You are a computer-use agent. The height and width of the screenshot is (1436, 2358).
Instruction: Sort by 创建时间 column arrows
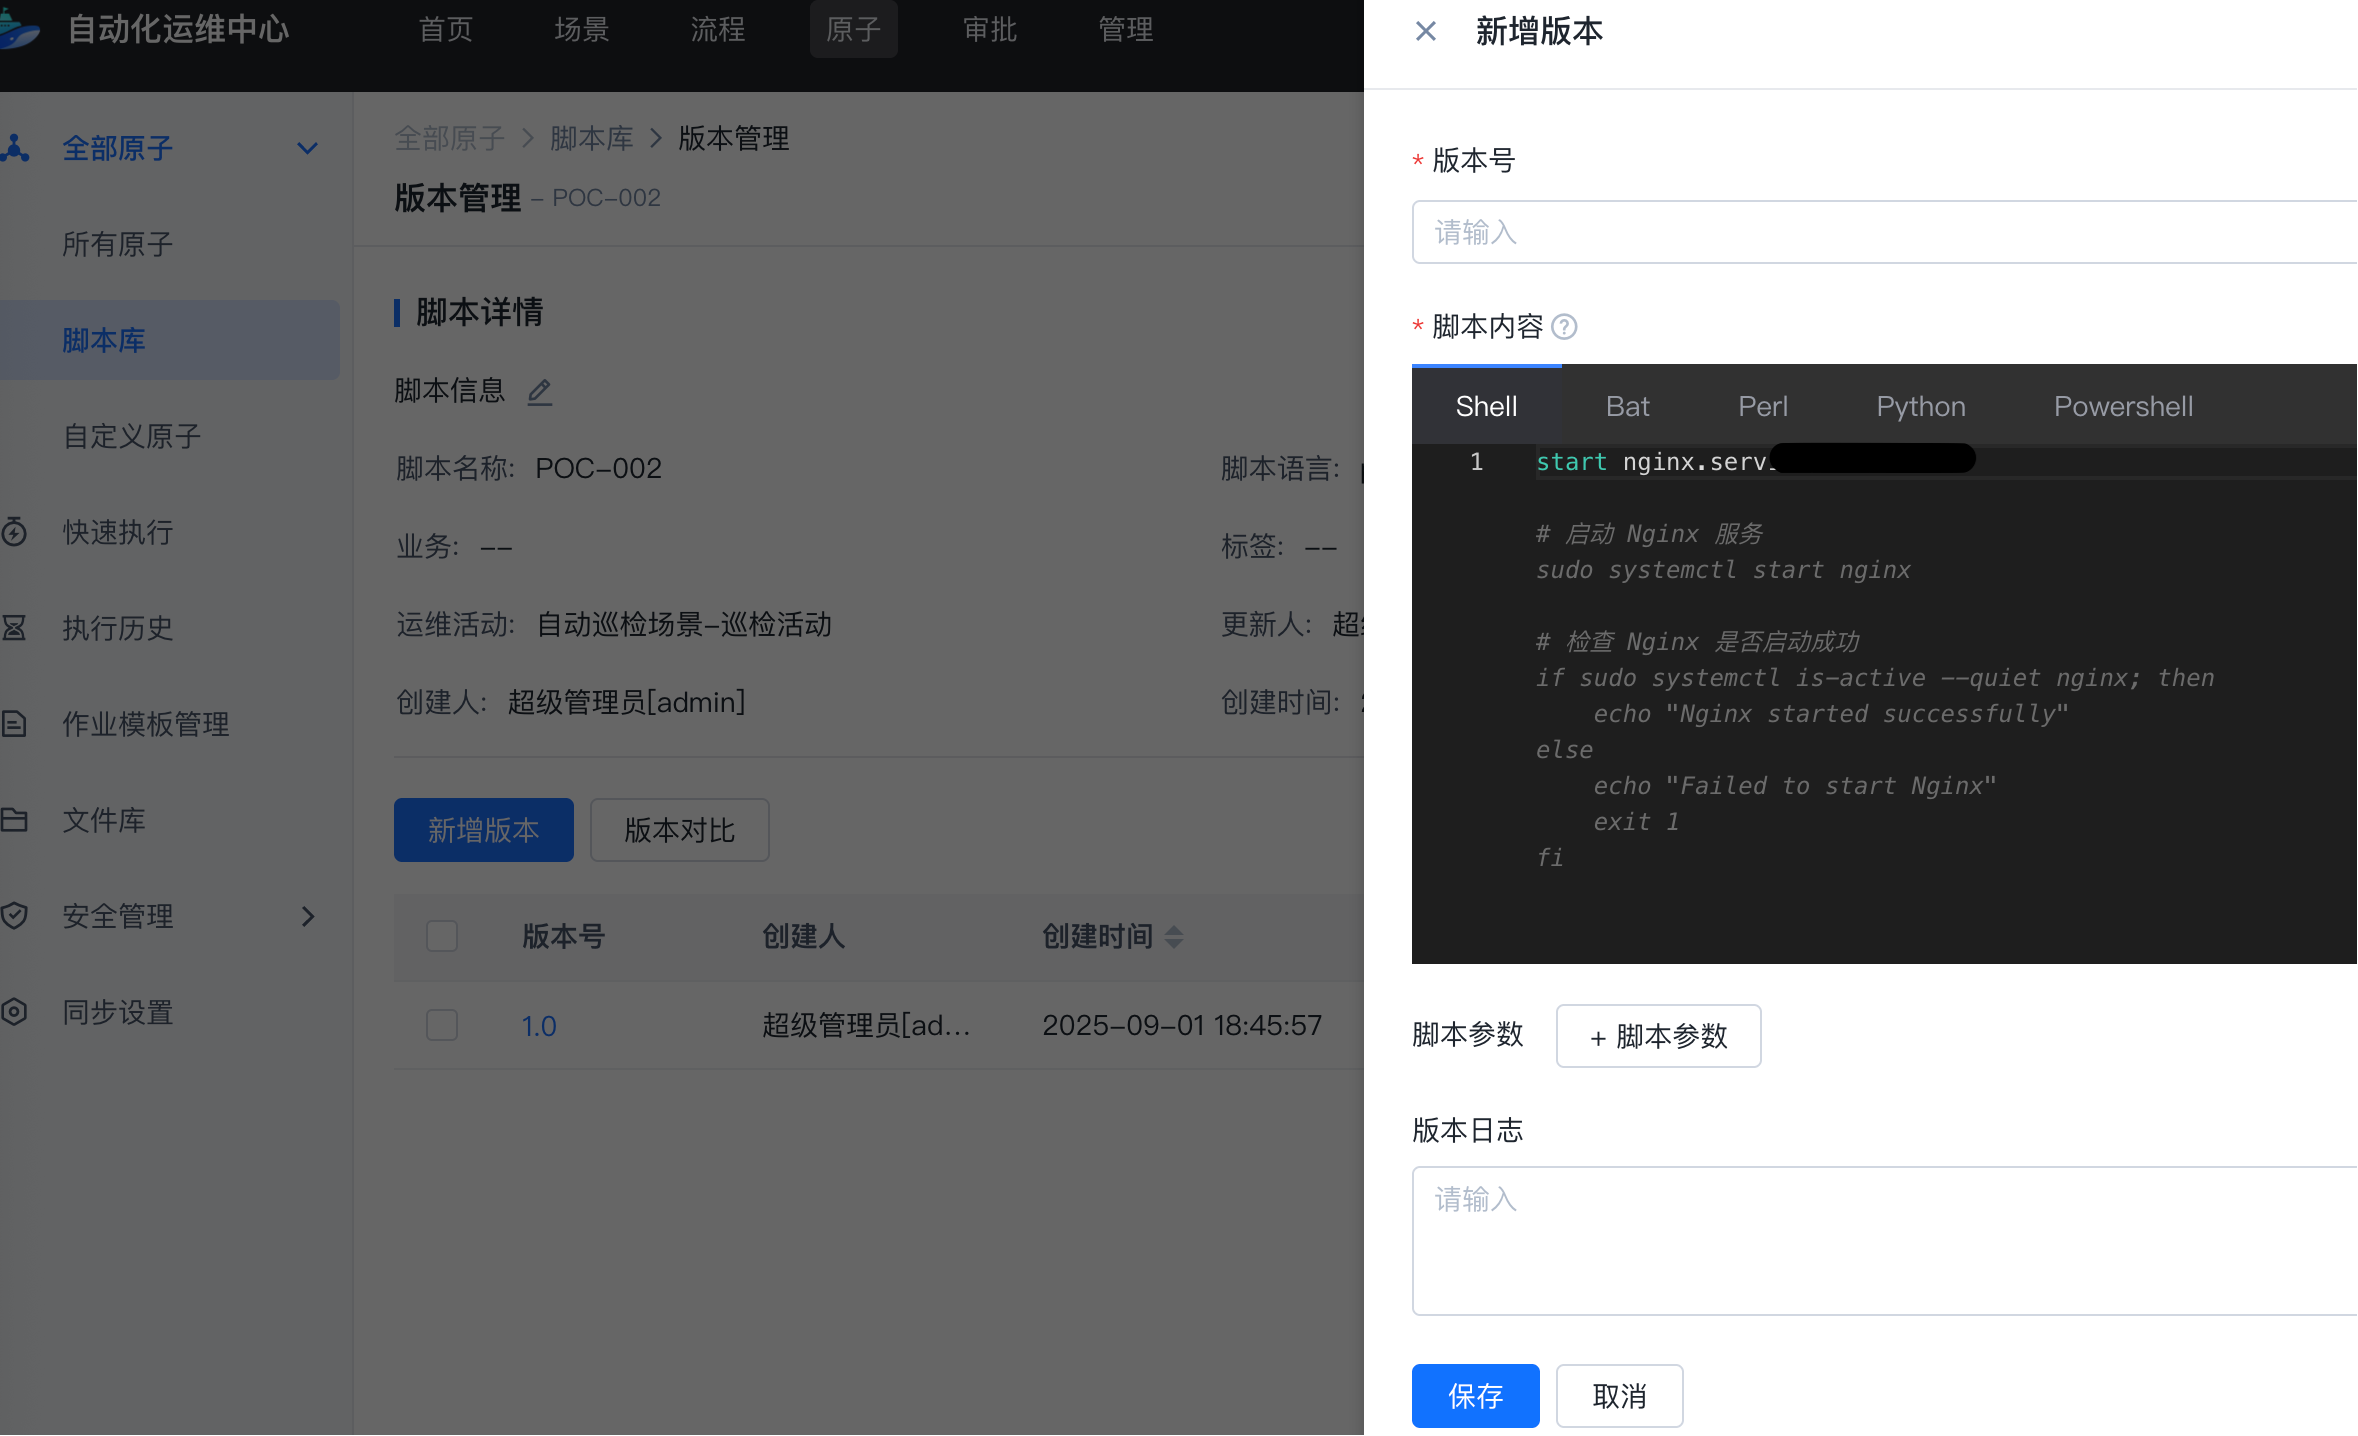point(1174,936)
